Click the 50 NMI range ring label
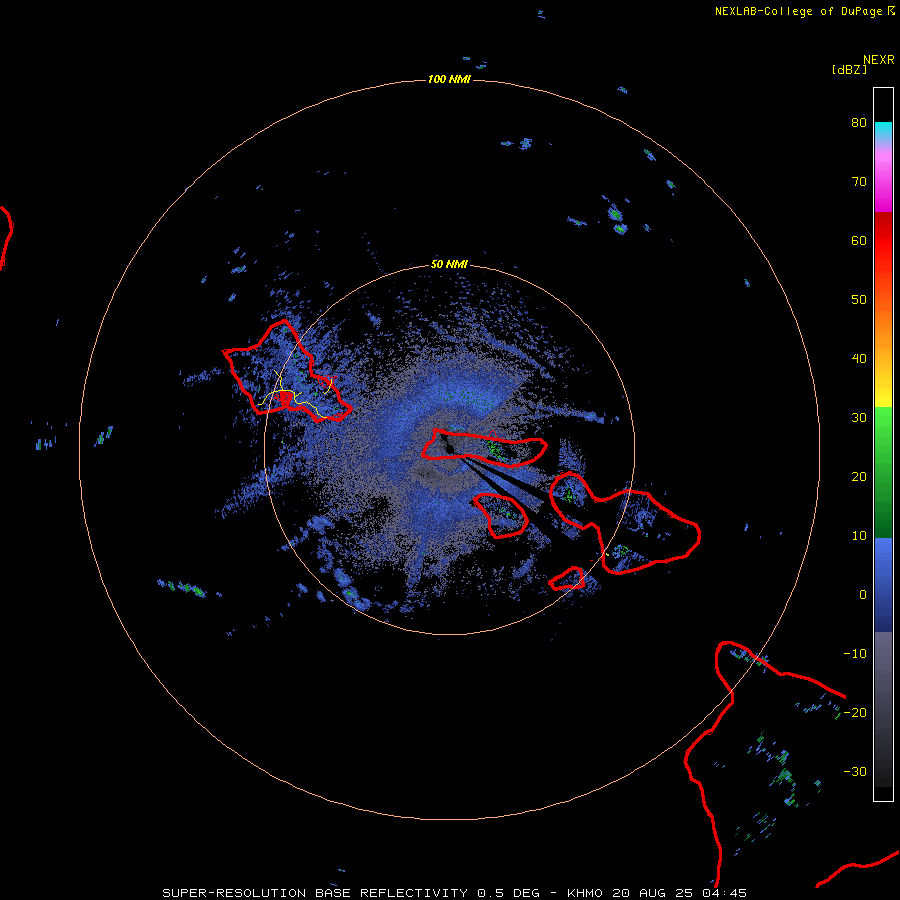The image size is (900, 900). tap(449, 265)
